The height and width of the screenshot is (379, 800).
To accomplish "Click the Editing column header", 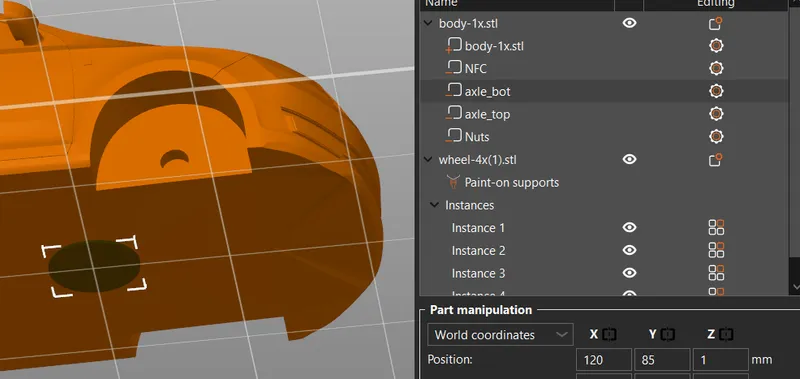I will (x=716, y=4).
